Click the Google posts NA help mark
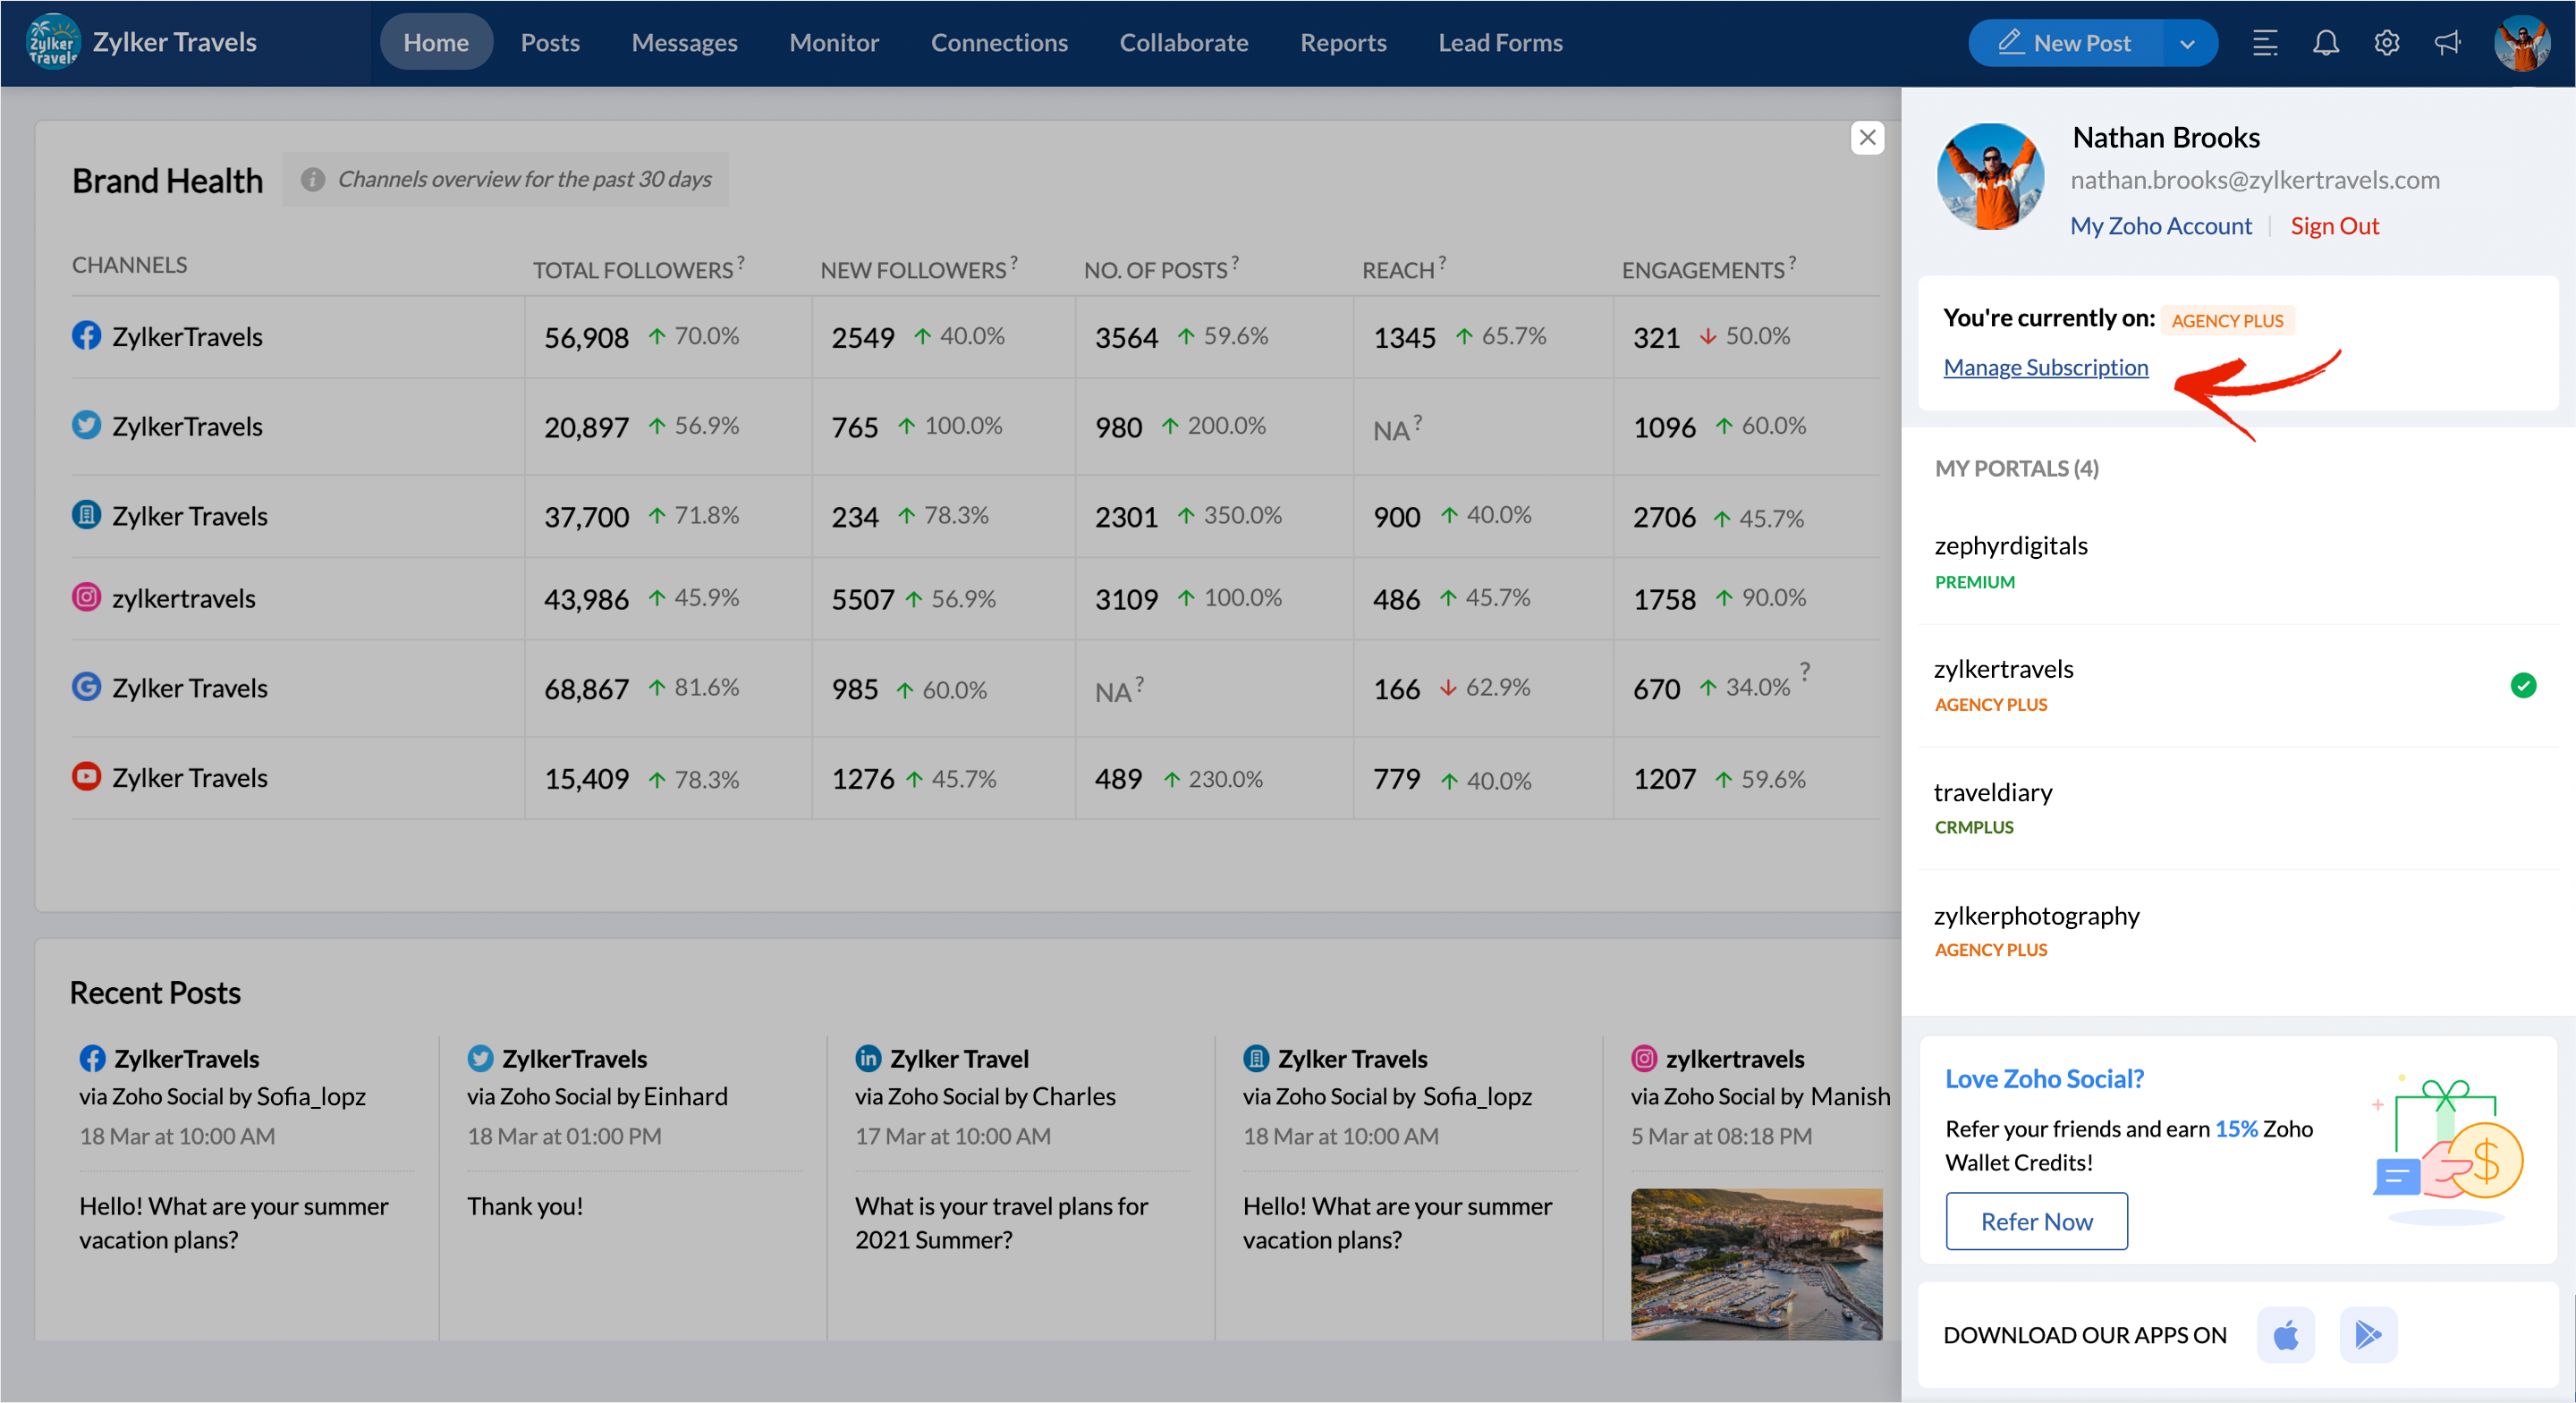This screenshot has height=1403, width=2576. click(x=1139, y=684)
